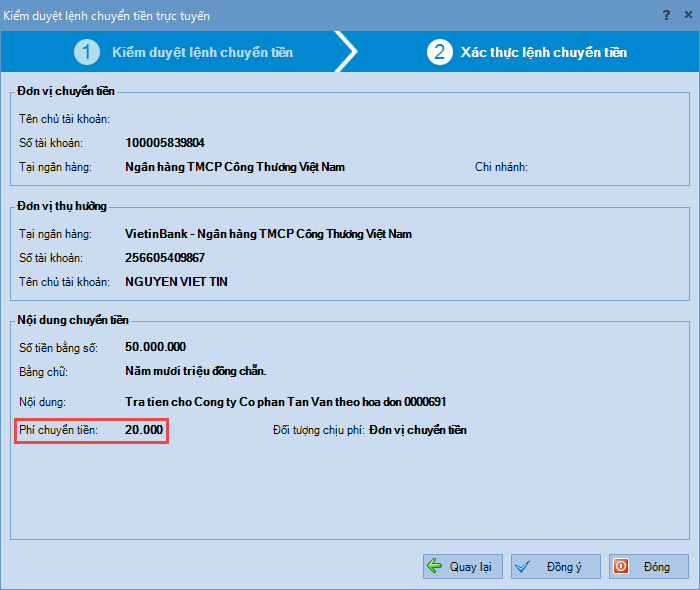Click the Đơn vị thụ hưởng group title
The width and height of the screenshot is (700, 590).
(x=62, y=206)
